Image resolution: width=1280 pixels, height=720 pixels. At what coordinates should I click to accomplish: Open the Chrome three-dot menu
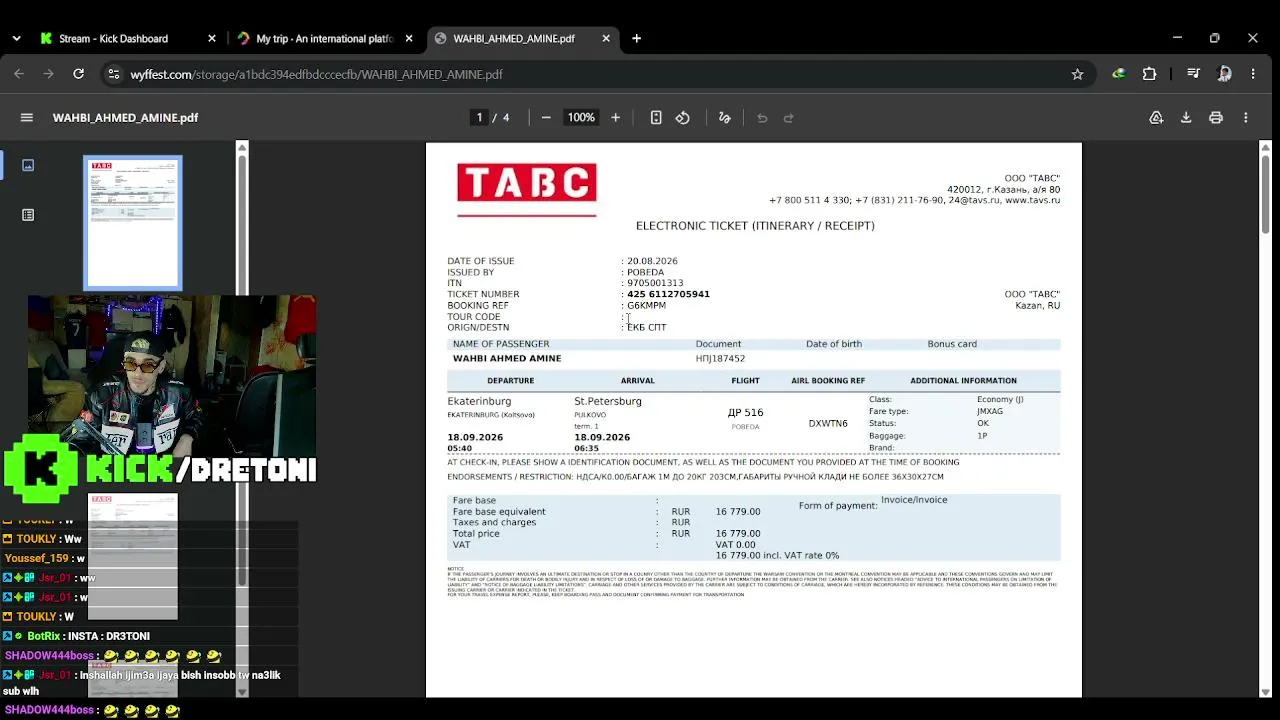coord(1253,74)
